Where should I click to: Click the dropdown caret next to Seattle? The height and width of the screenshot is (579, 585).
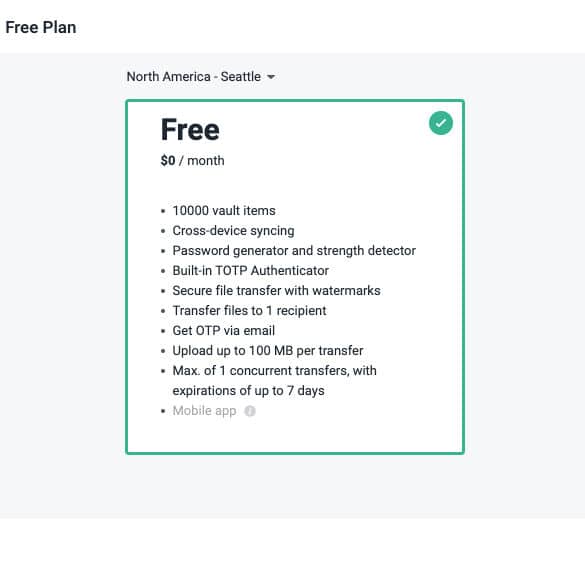[x=271, y=77]
